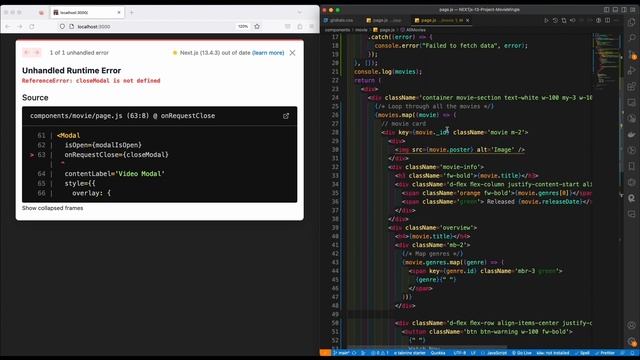Click 'console.log(movies);' on line 21

click(x=388, y=72)
